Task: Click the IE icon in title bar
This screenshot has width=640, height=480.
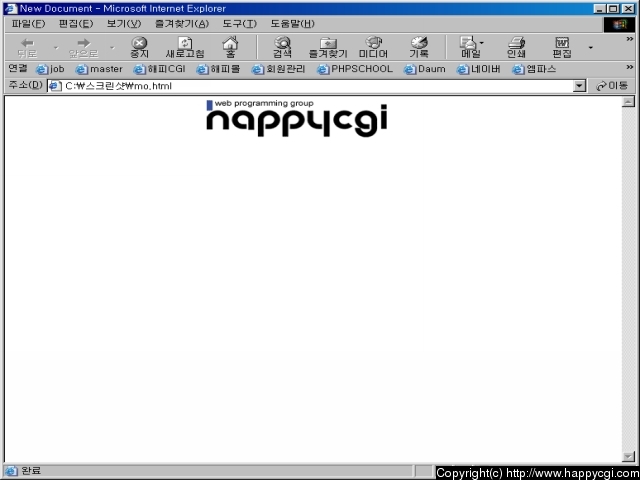Action: [11, 9]
